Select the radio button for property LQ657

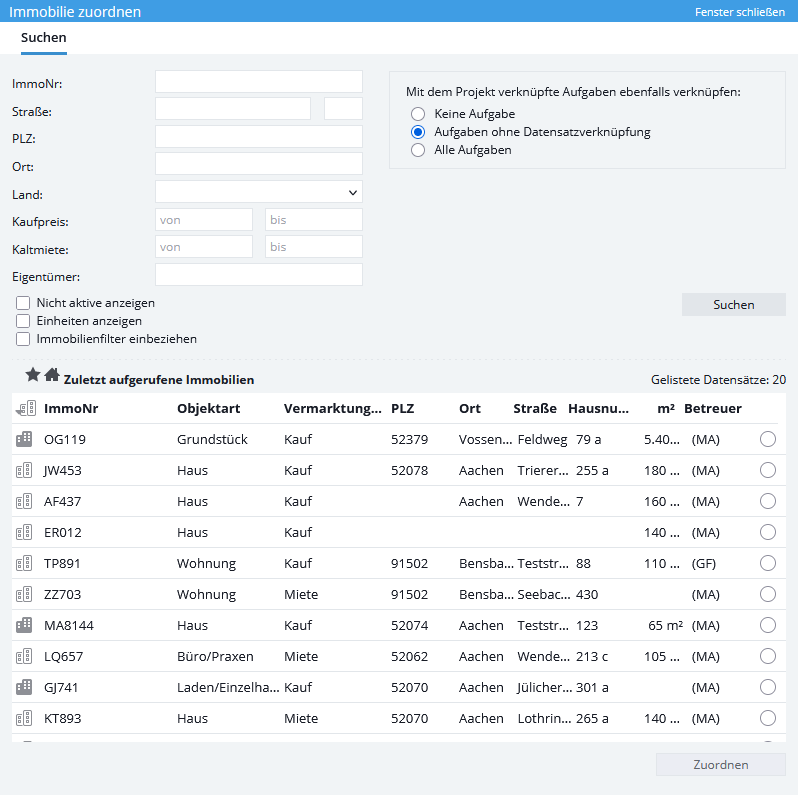pyautogui.click(x=767, y=656)
